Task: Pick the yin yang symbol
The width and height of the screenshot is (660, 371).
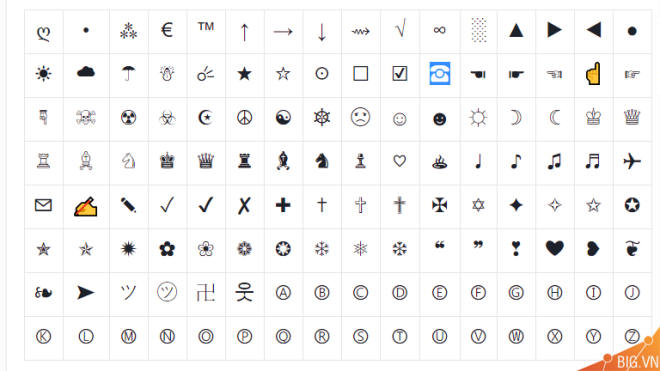Action: click(x=283, y=117)
